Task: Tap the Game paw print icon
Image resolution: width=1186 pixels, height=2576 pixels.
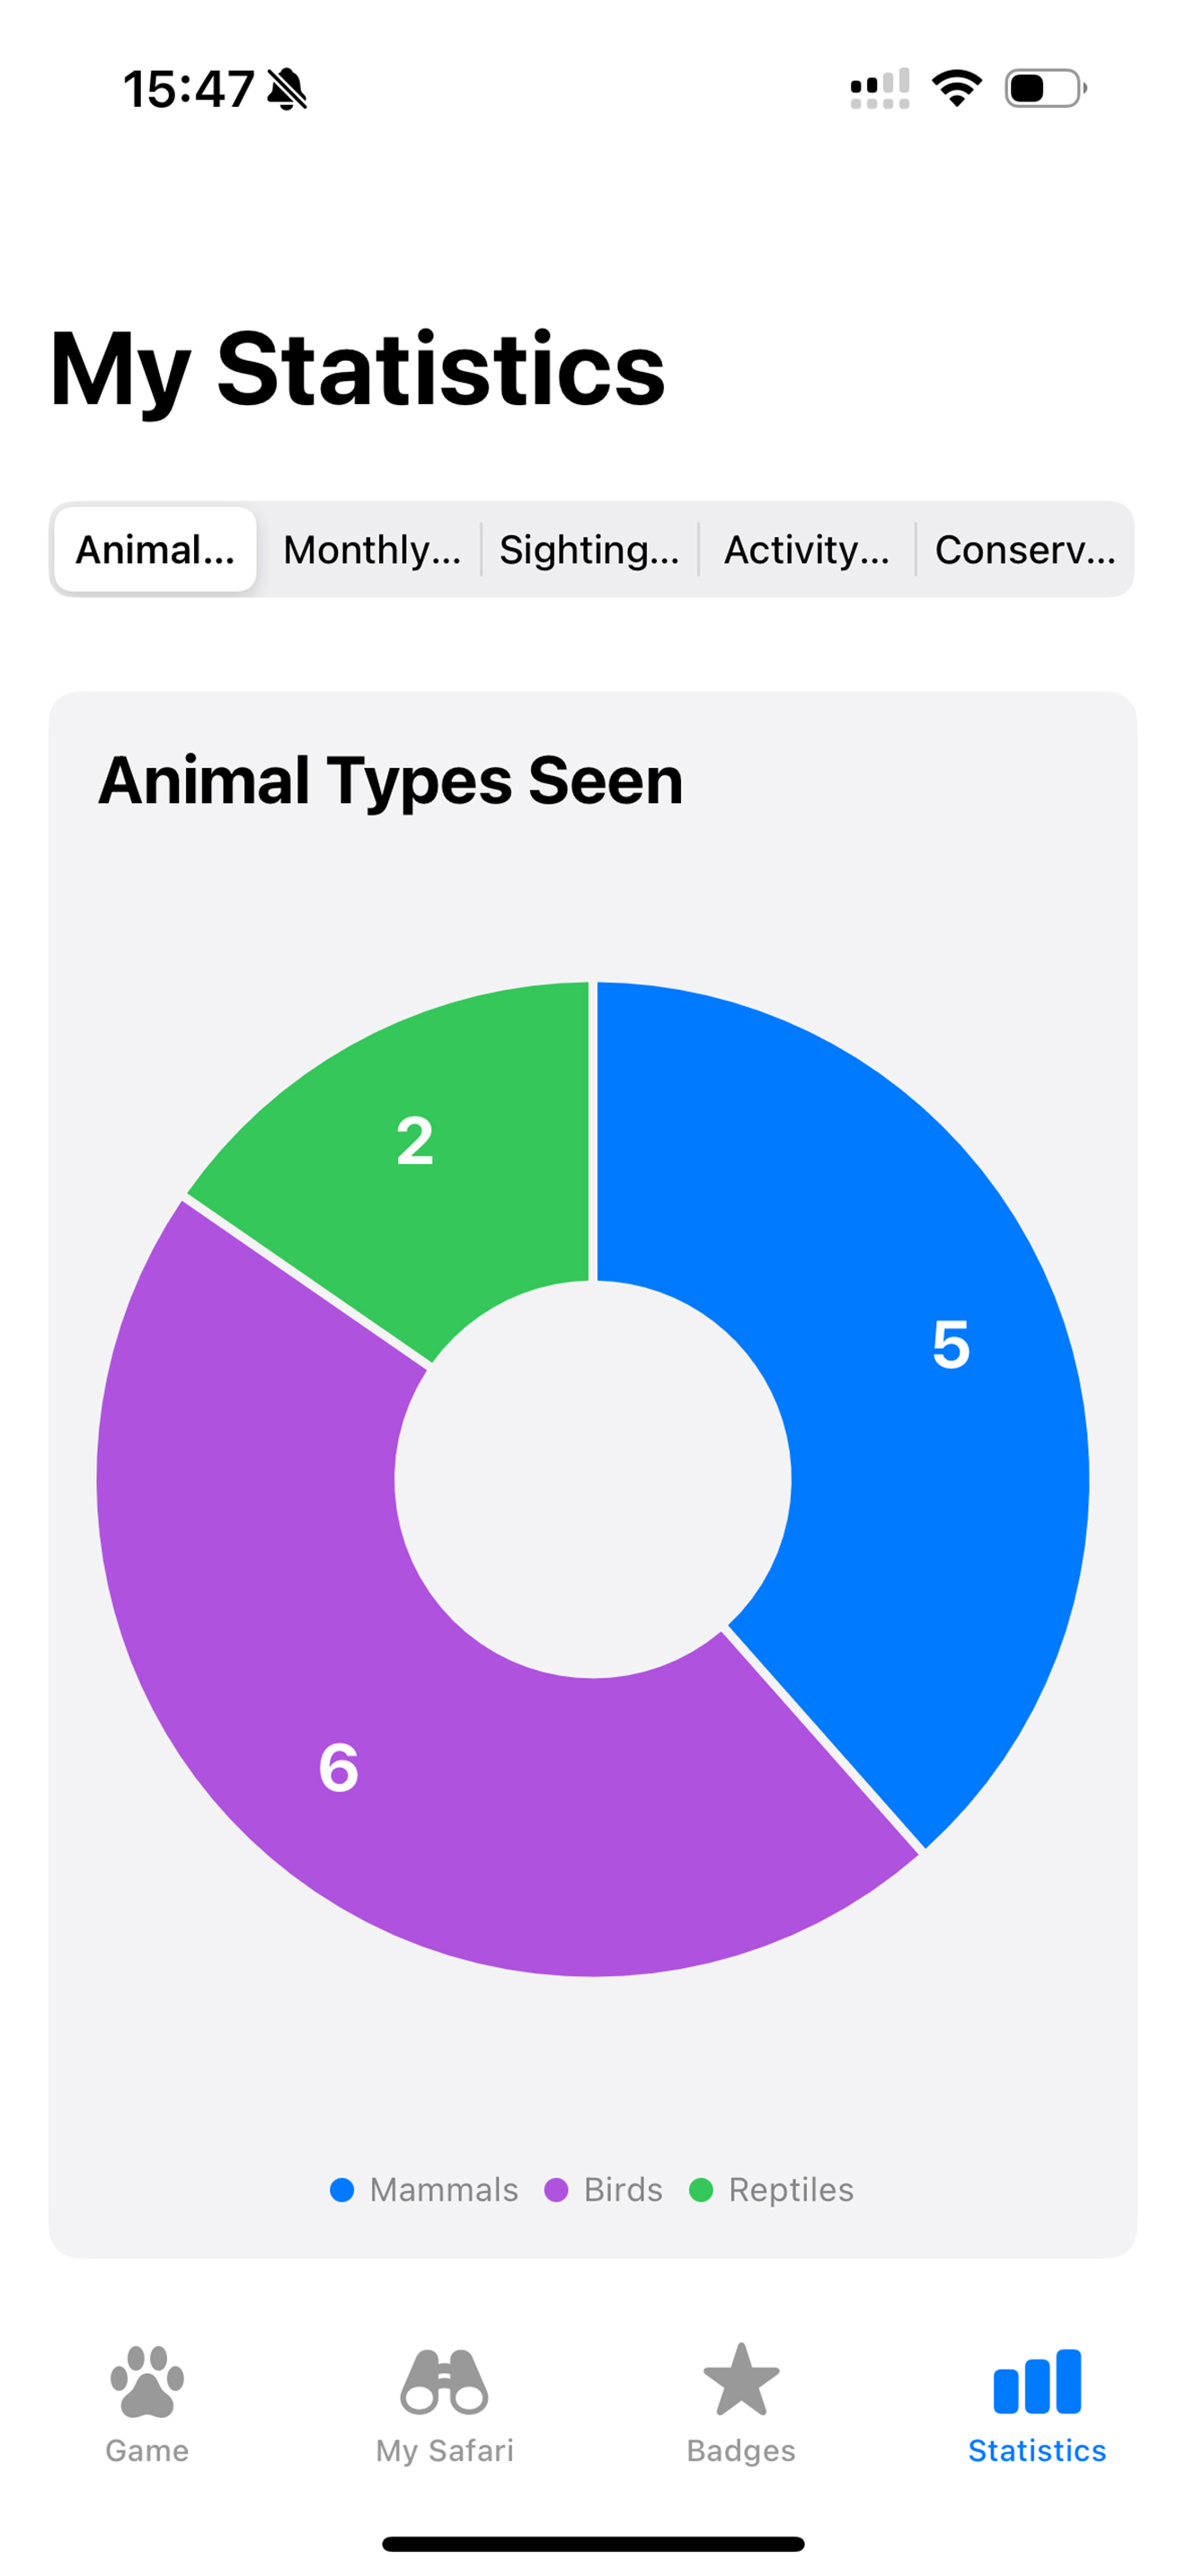Action: (147, 2381)
